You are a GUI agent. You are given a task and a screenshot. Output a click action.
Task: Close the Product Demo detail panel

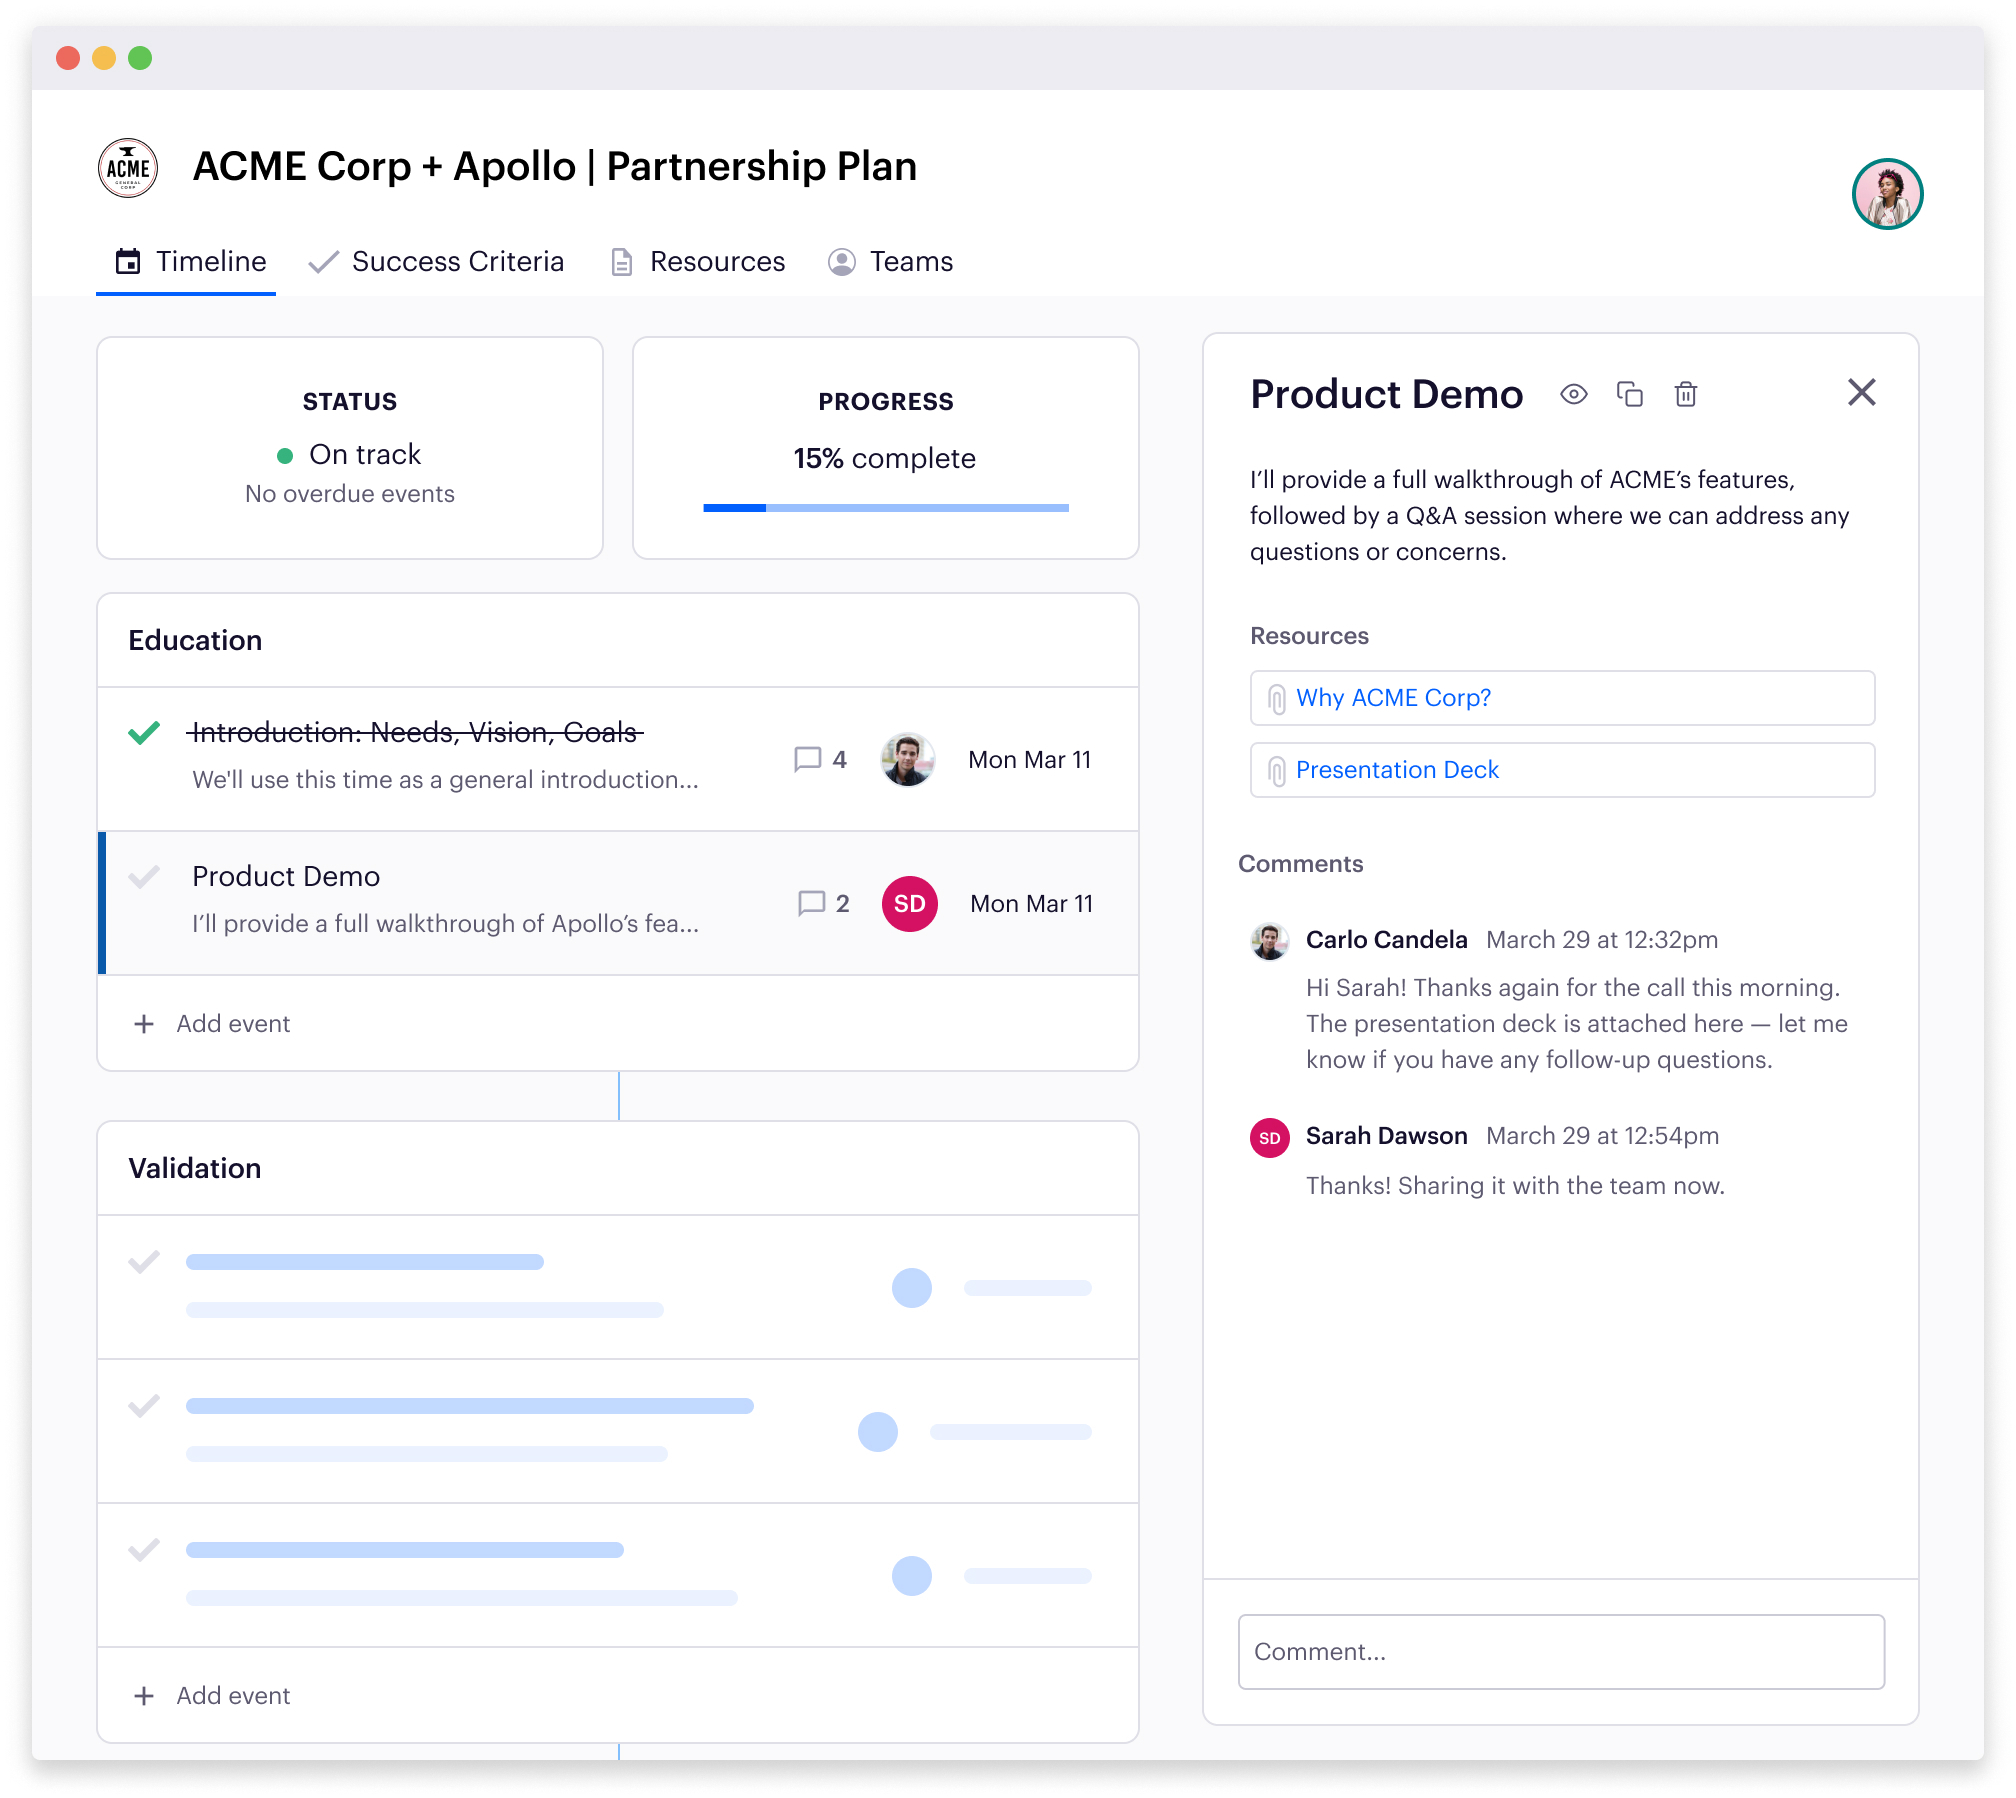click(1861, 392)
